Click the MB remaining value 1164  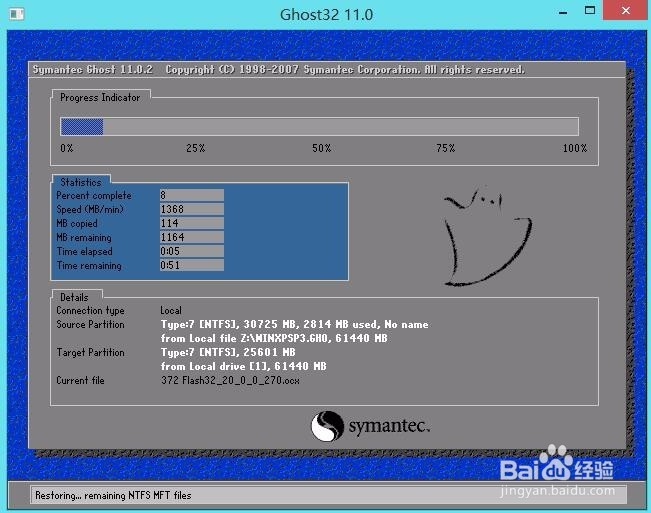click(x=192, y=237)
